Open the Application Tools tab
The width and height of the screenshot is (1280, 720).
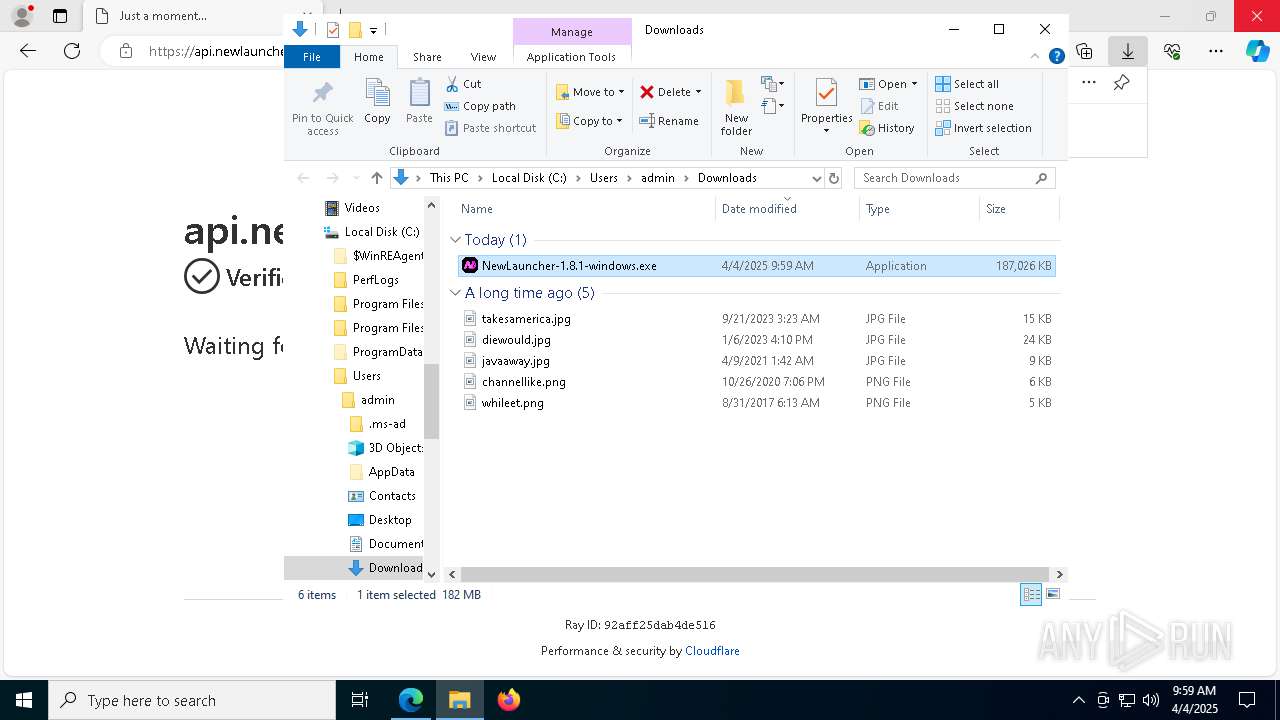[x=571, y=57]
